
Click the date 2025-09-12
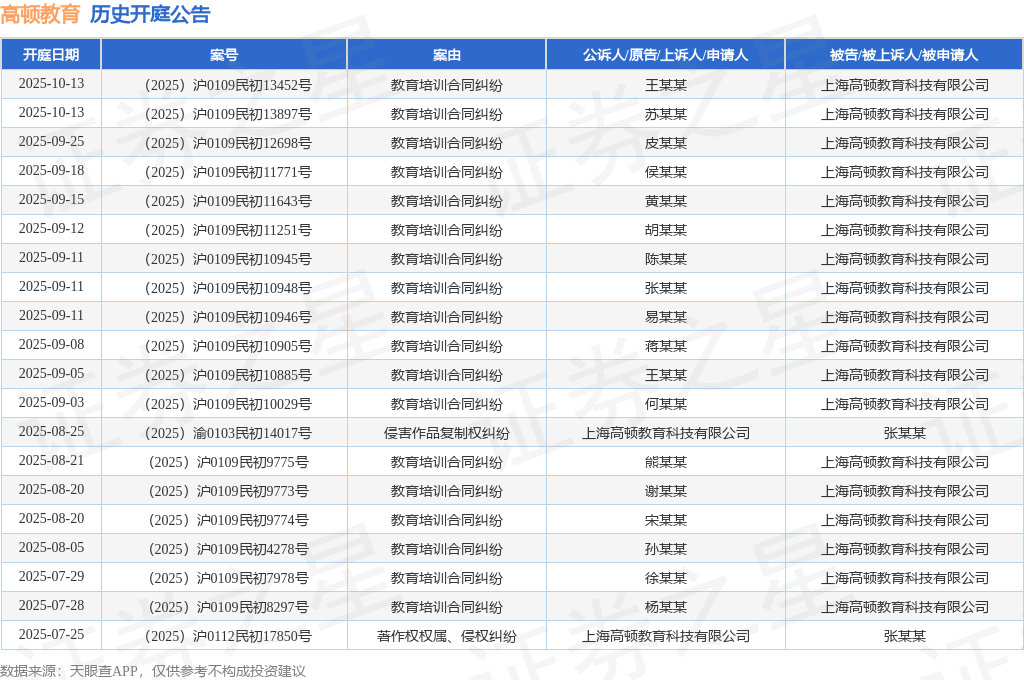[x=52, y=229]
